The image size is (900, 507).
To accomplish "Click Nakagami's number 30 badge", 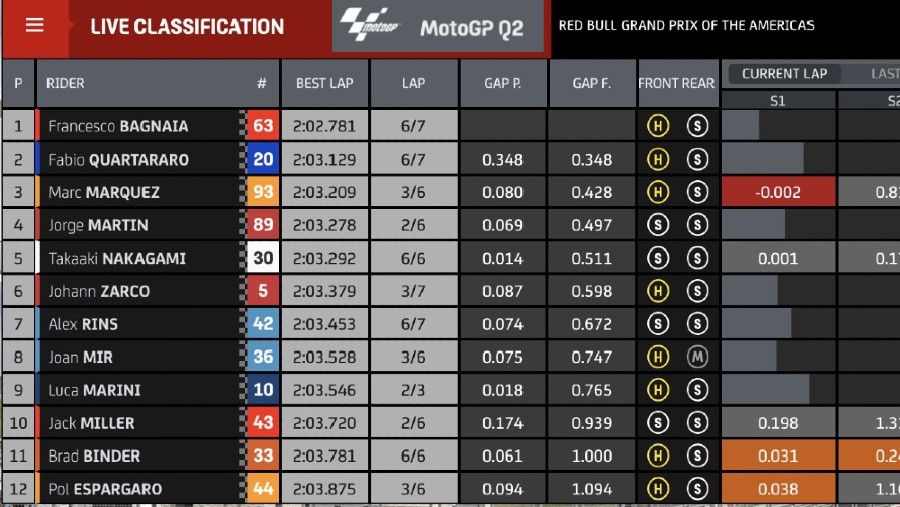I will click(x=263, y=258).
